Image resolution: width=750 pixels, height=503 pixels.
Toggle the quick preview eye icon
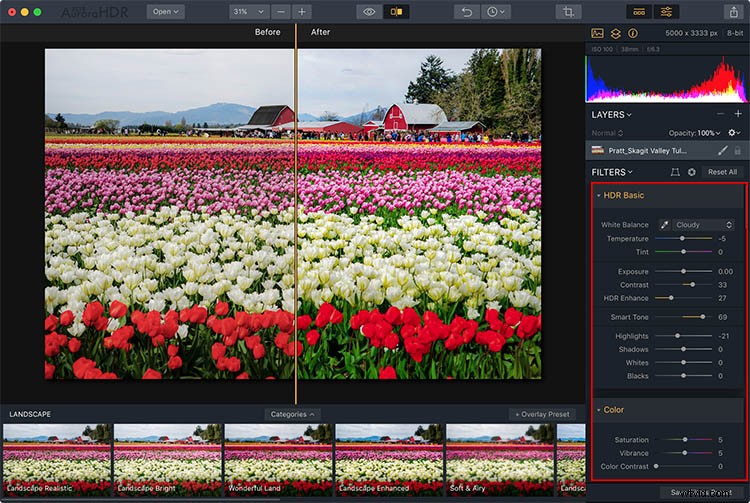(x=369, y=11)
